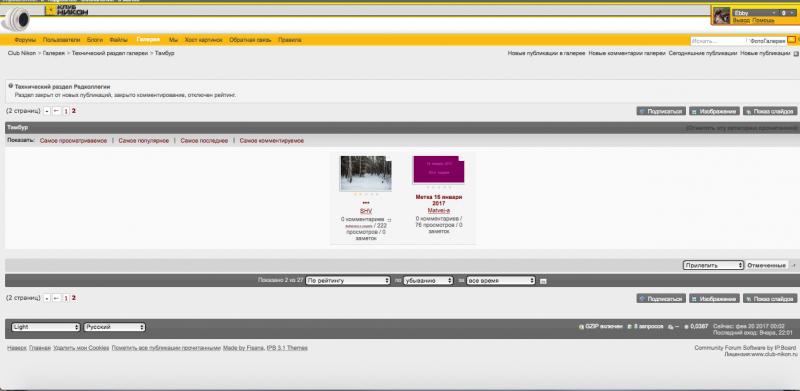800x391 pixels.
Task: Click Пометить все публикации прочитанными link
Action: (x=166, y=348)
